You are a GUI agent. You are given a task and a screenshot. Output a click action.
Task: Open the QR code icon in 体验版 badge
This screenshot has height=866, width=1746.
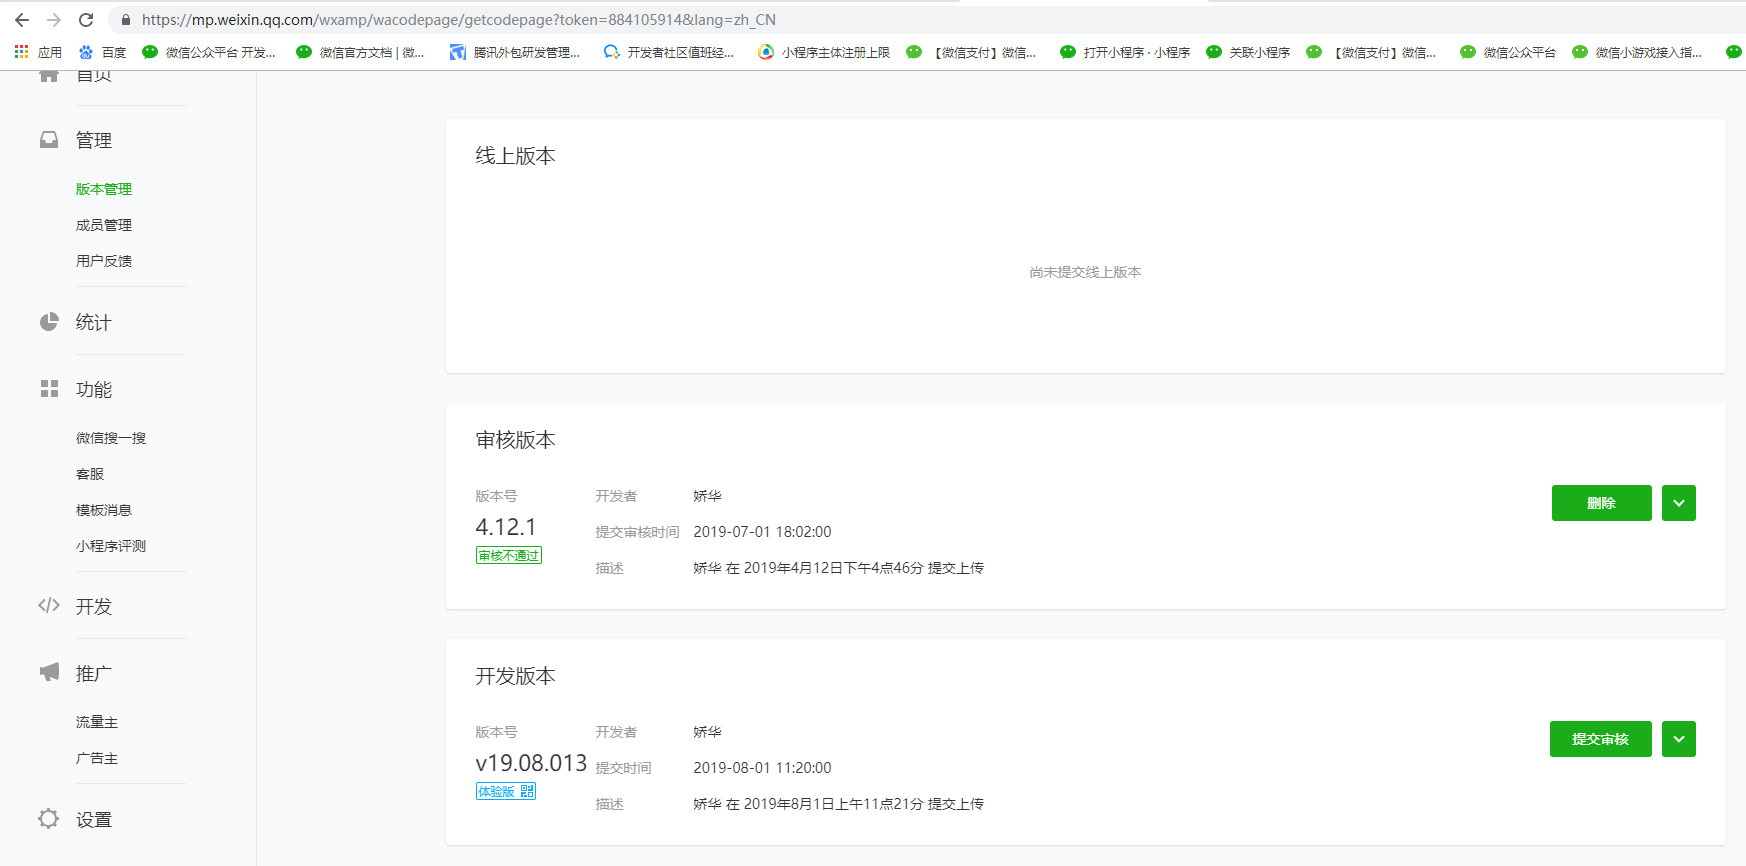(527, 791)
